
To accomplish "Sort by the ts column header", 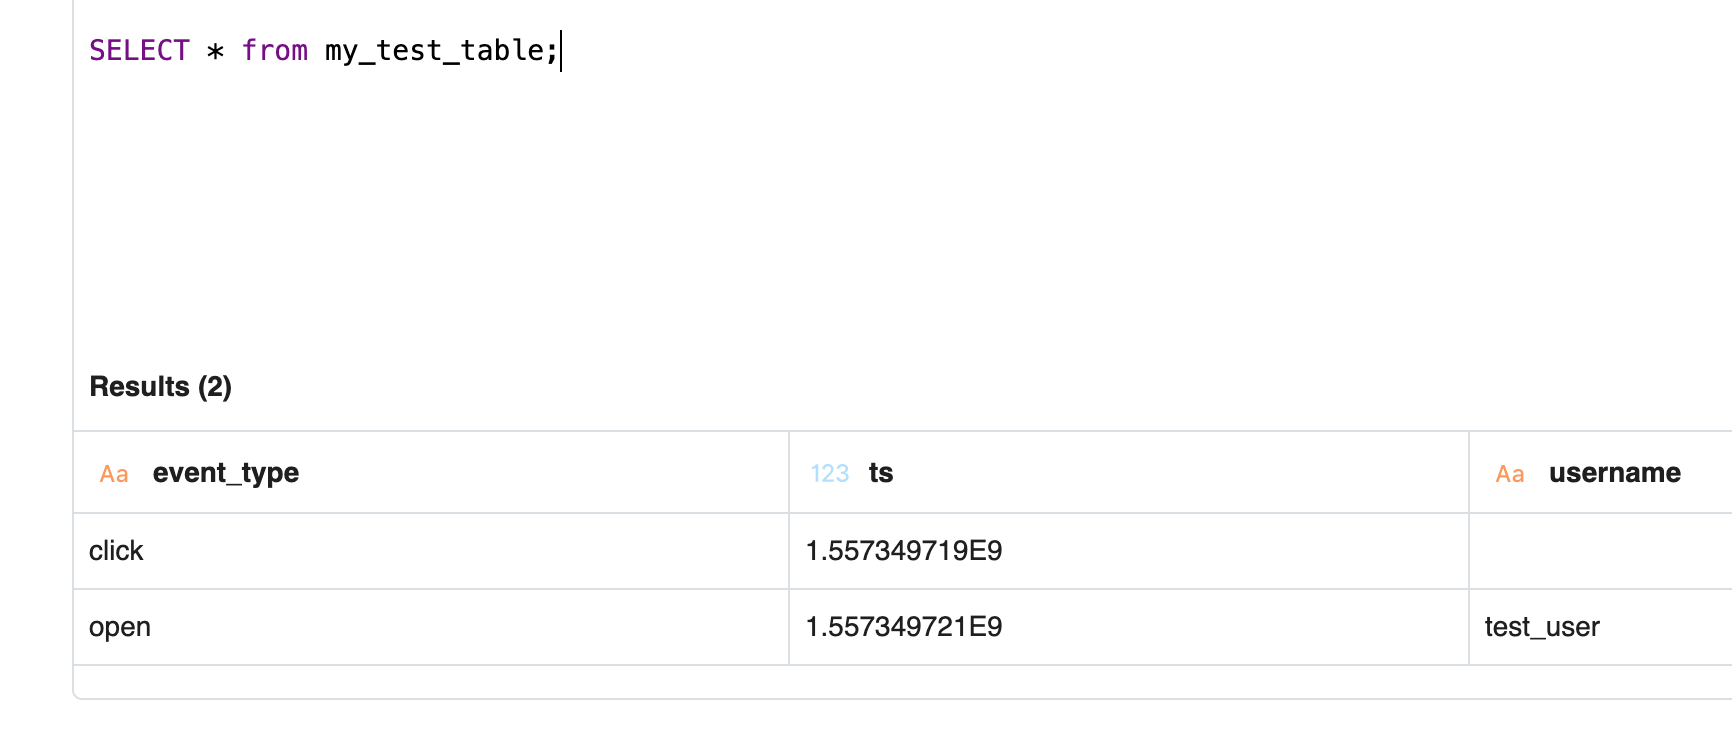I will tap(882, 473).
